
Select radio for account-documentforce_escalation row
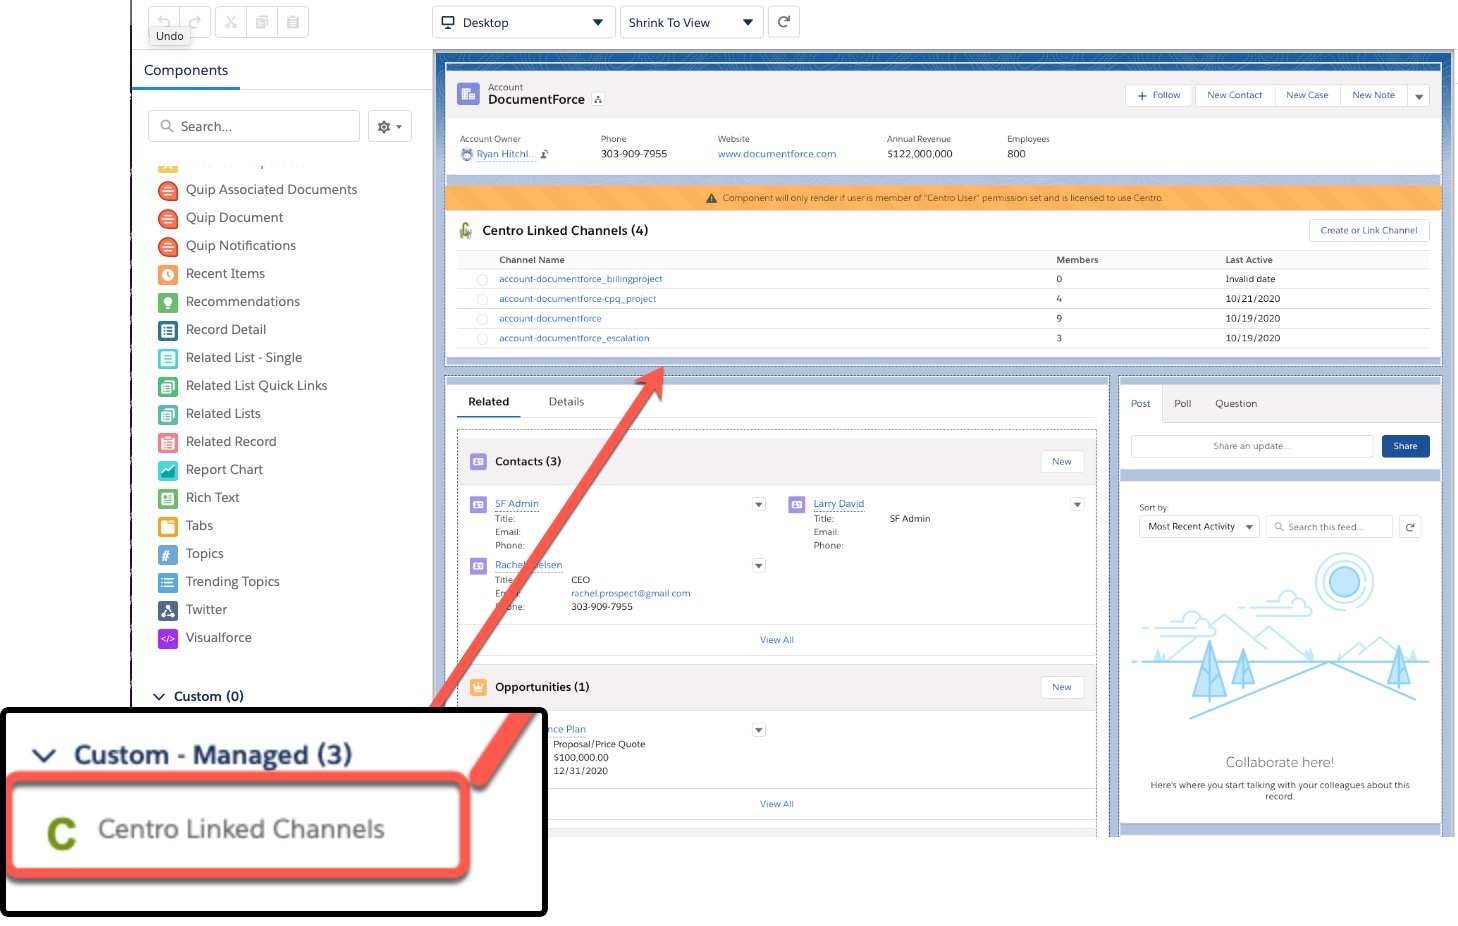482,339
